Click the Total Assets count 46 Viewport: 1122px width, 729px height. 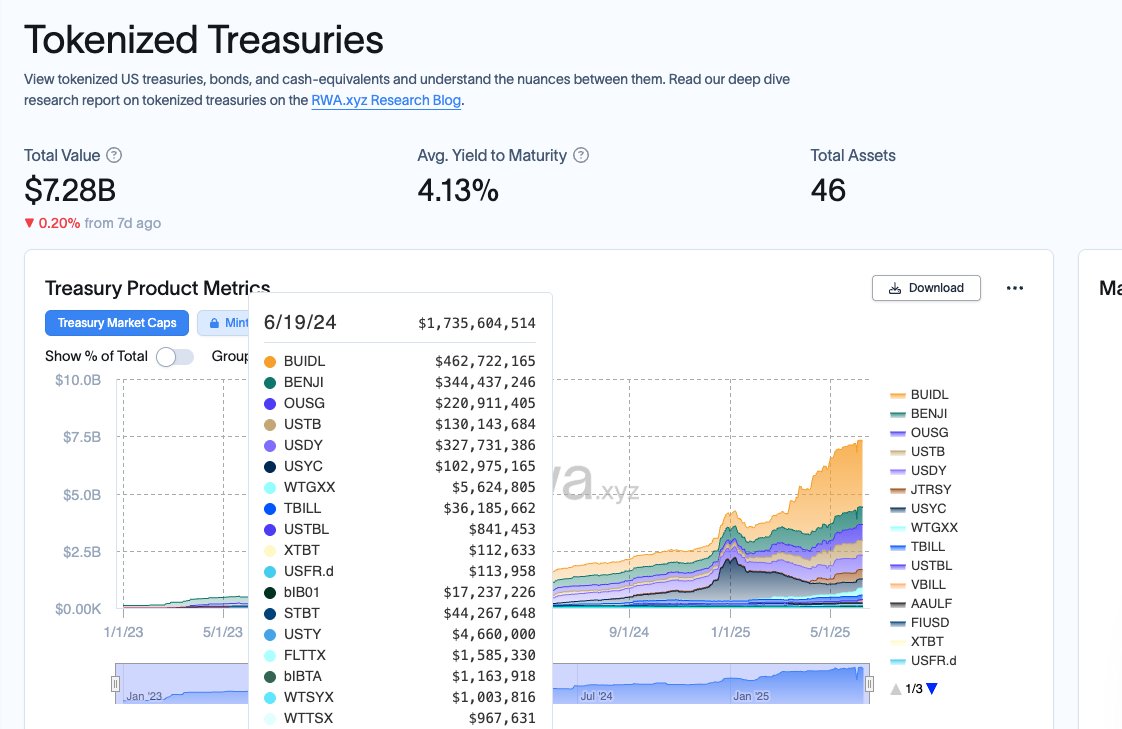click(828, 190)
